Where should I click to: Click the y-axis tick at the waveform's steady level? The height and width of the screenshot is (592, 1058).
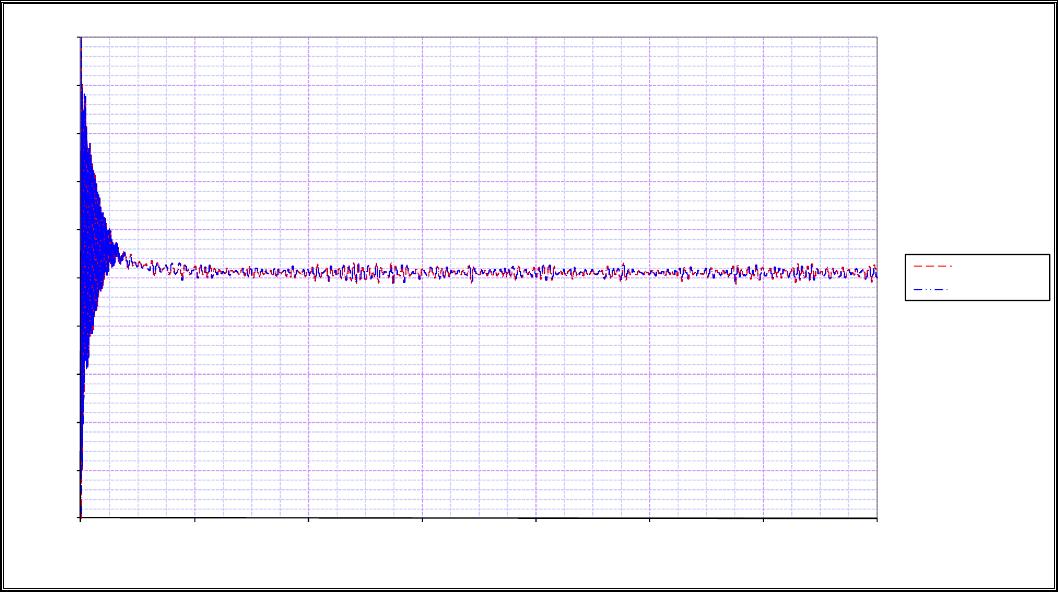tap(80, 277)
